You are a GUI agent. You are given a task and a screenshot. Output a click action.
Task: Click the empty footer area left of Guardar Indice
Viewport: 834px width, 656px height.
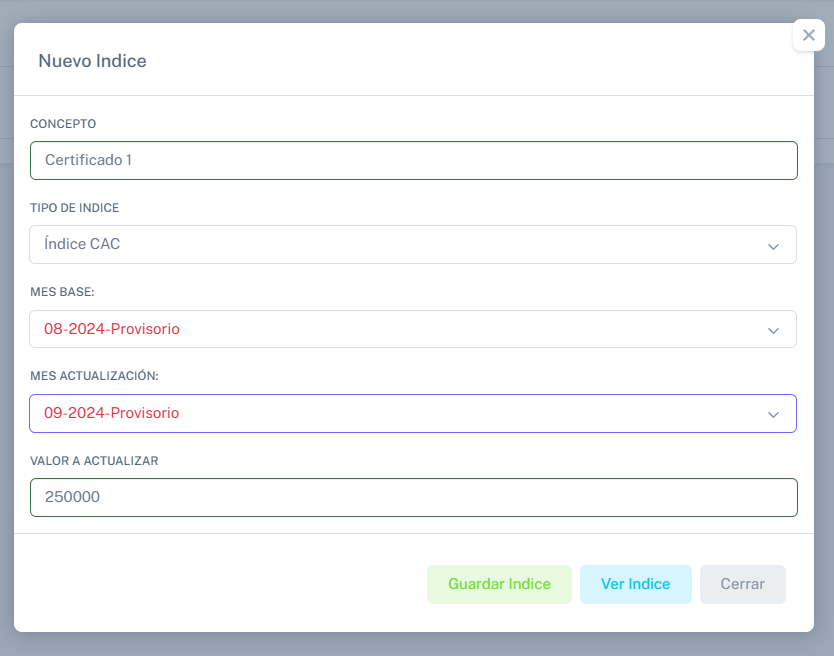(220, 584)
